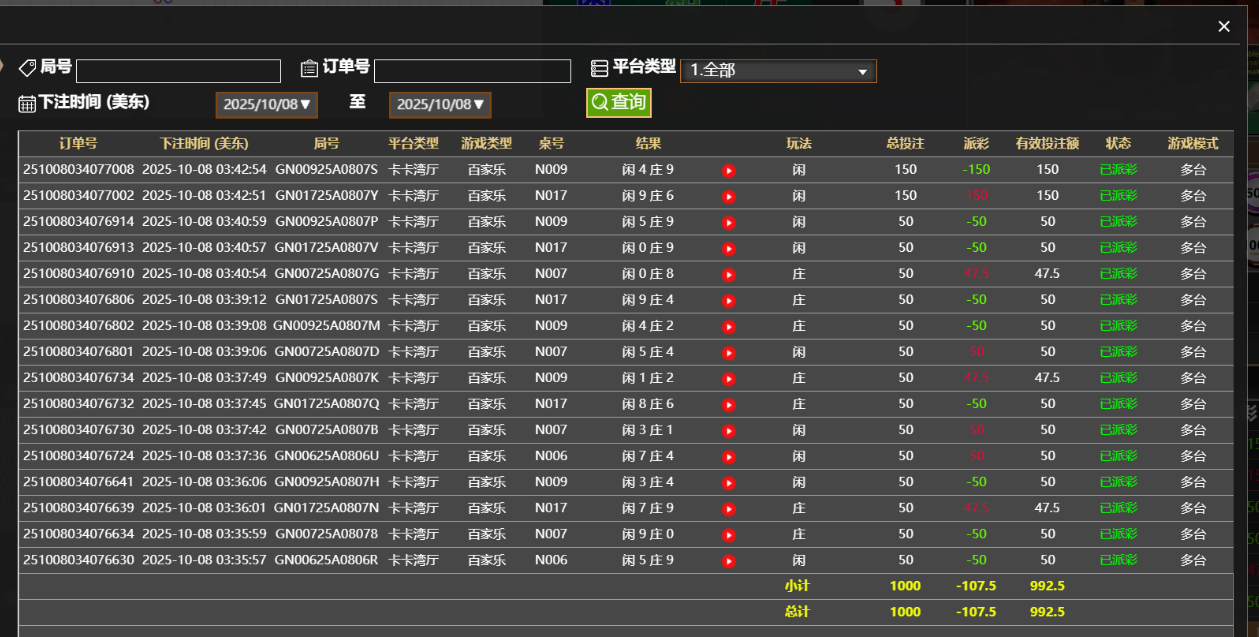The image size is (1259, 637).
Task: Click the clipboard icon beside 订单号
Action: coord(310,66)
